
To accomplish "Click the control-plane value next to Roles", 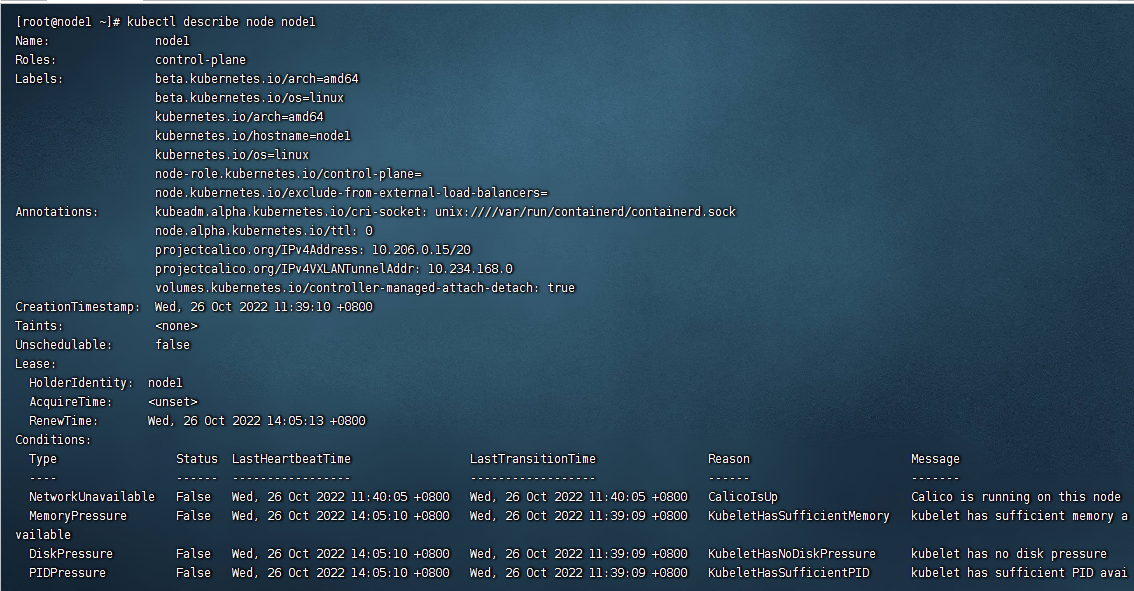I will click(x=200, y=60).
